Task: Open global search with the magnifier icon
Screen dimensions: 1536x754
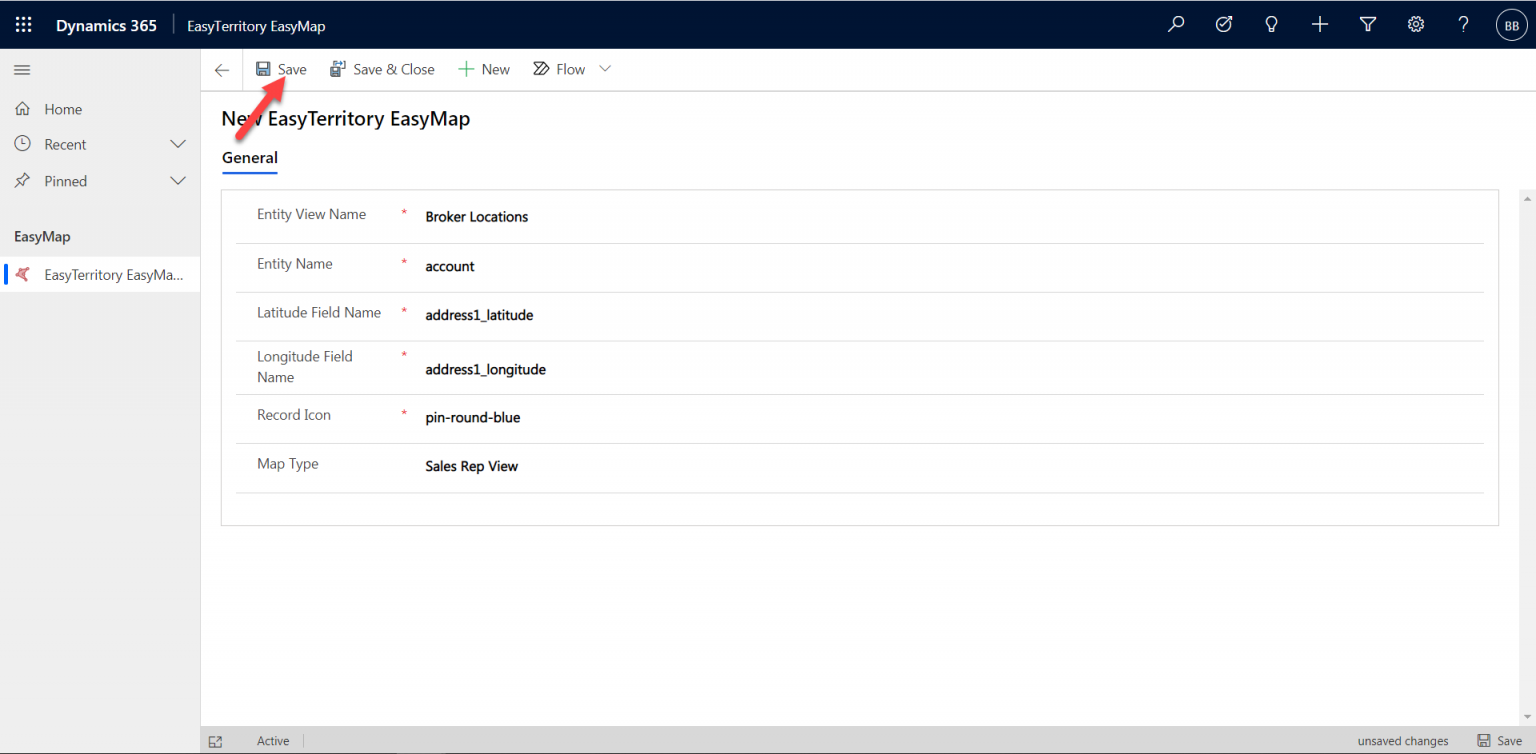Action: [x=1176, y=24]
